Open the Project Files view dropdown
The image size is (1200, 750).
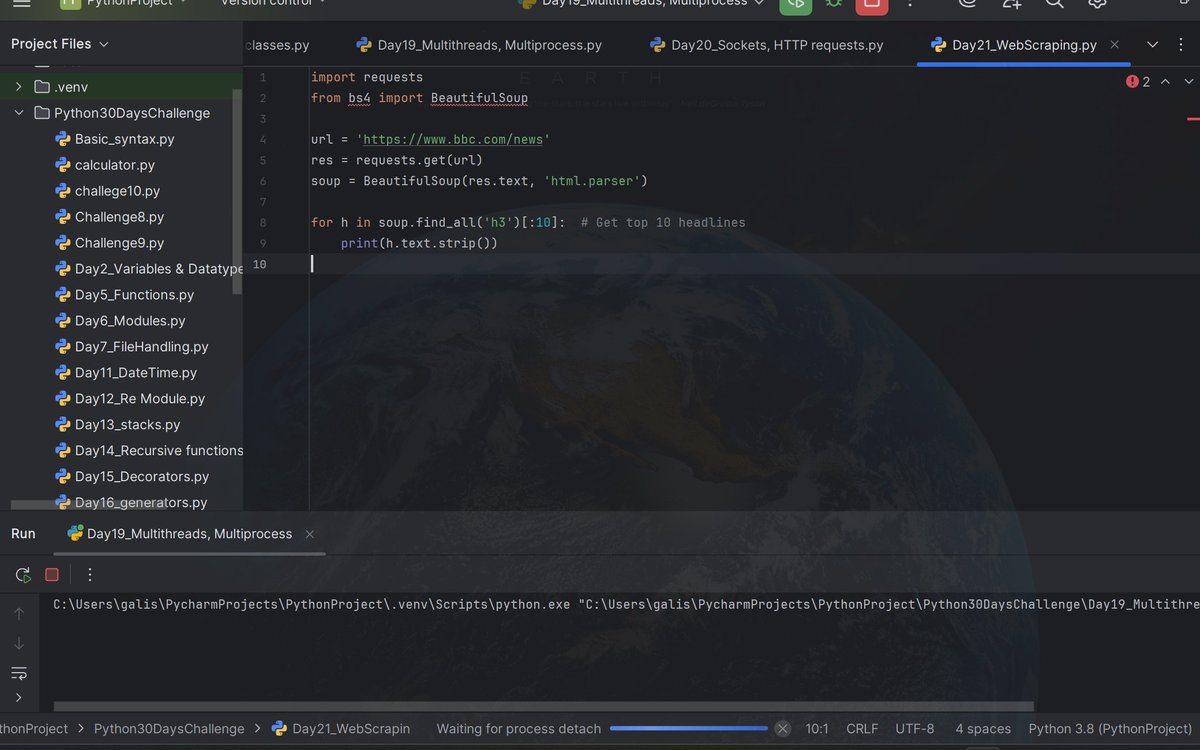60,44
